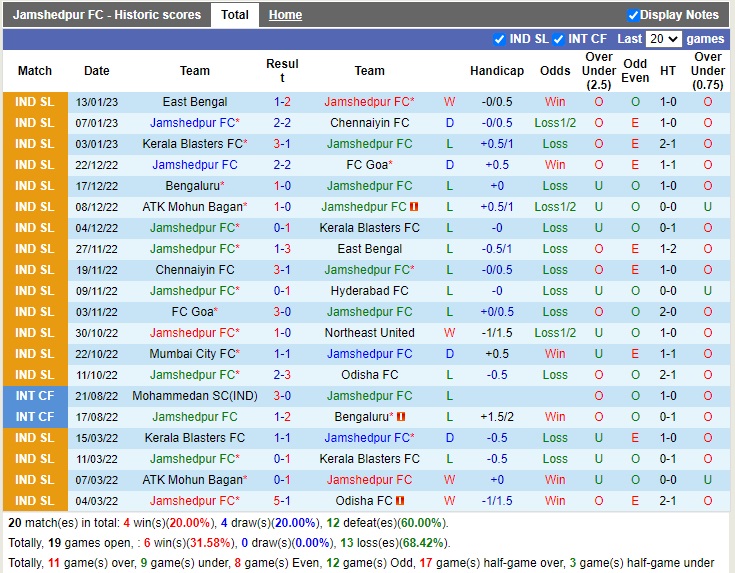
Task: Click the Handicap column header
Action: [497, 71]
